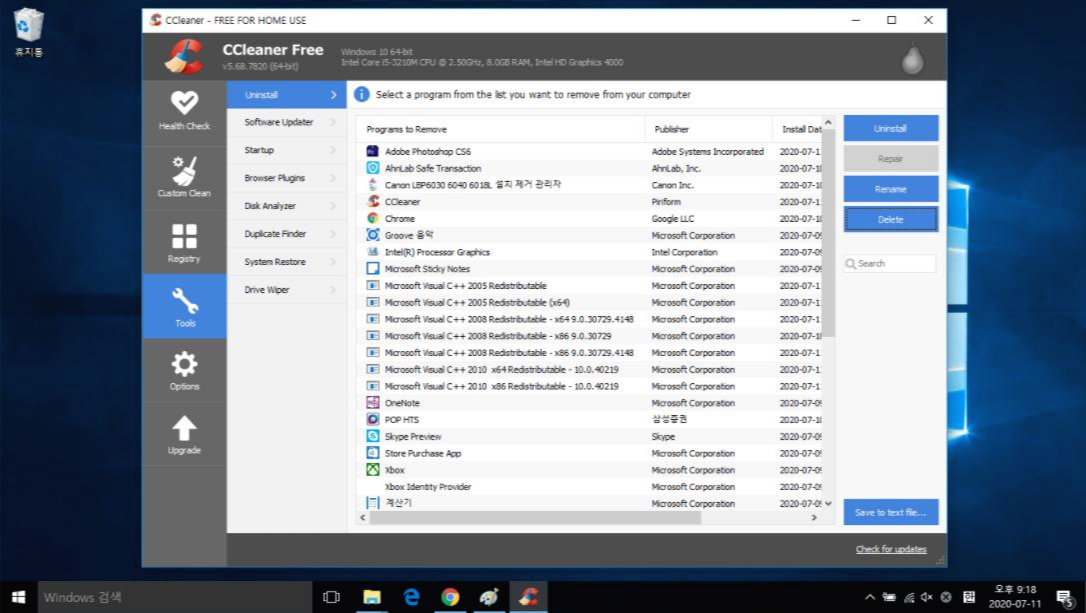Open the Registry cleaner section

click(184, 242)
